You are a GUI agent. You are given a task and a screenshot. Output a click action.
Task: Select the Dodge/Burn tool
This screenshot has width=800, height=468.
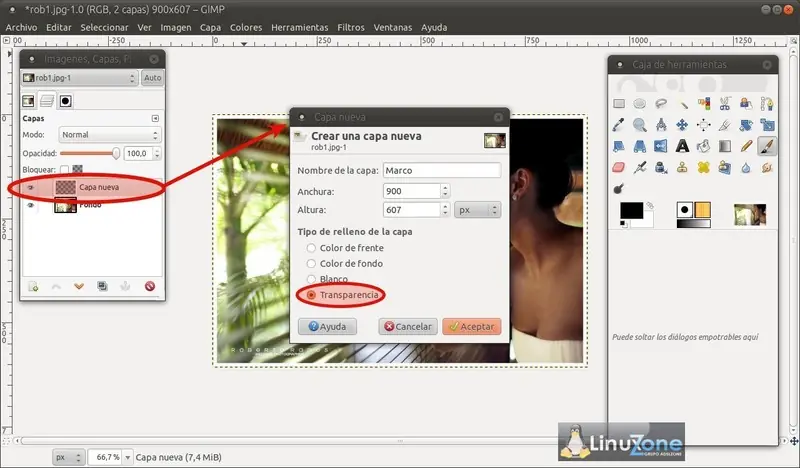click(x=619, y=189)
